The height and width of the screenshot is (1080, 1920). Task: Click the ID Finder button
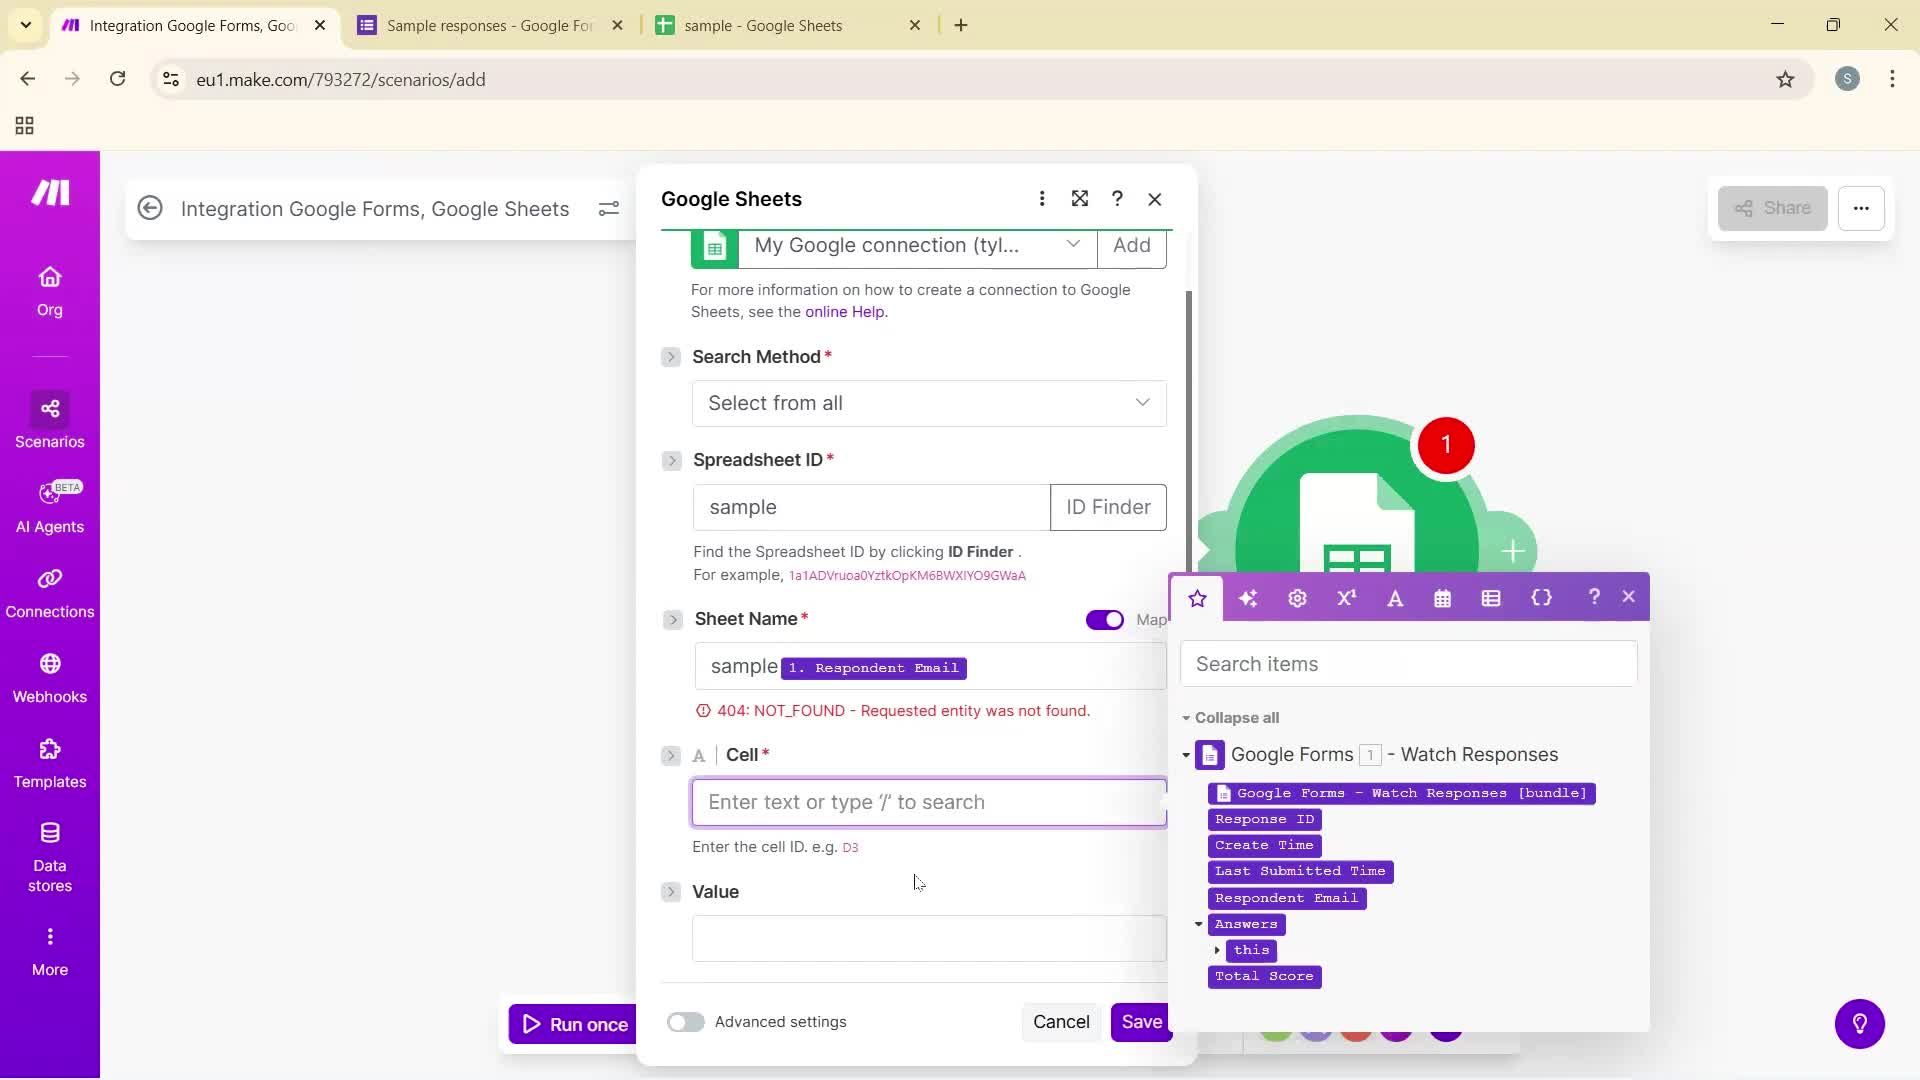click(1108, 507)
